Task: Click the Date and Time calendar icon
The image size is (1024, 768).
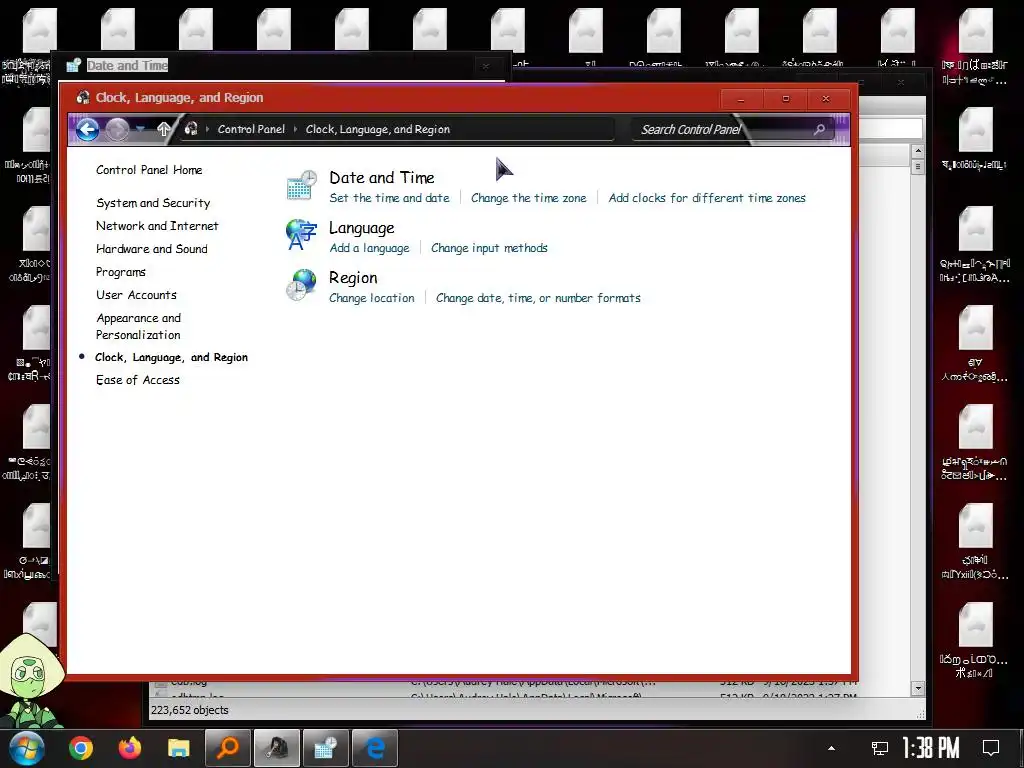Action: tap(302, 185)
